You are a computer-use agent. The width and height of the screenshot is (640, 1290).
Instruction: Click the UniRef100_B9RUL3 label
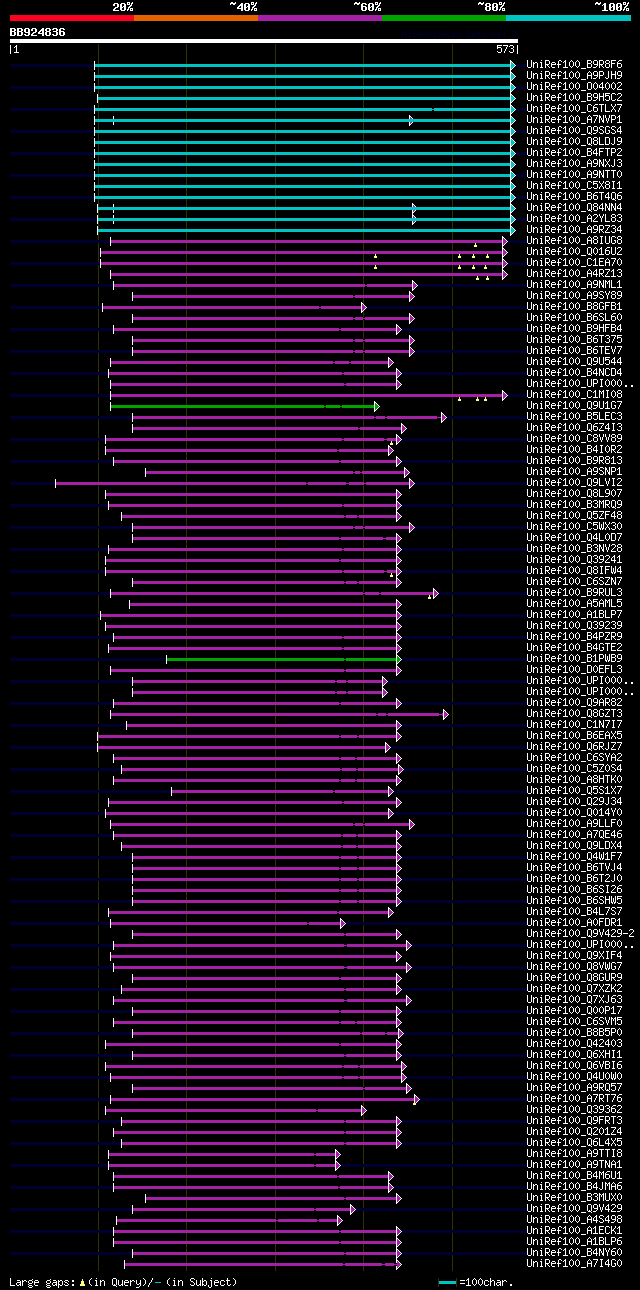(574, 593)
